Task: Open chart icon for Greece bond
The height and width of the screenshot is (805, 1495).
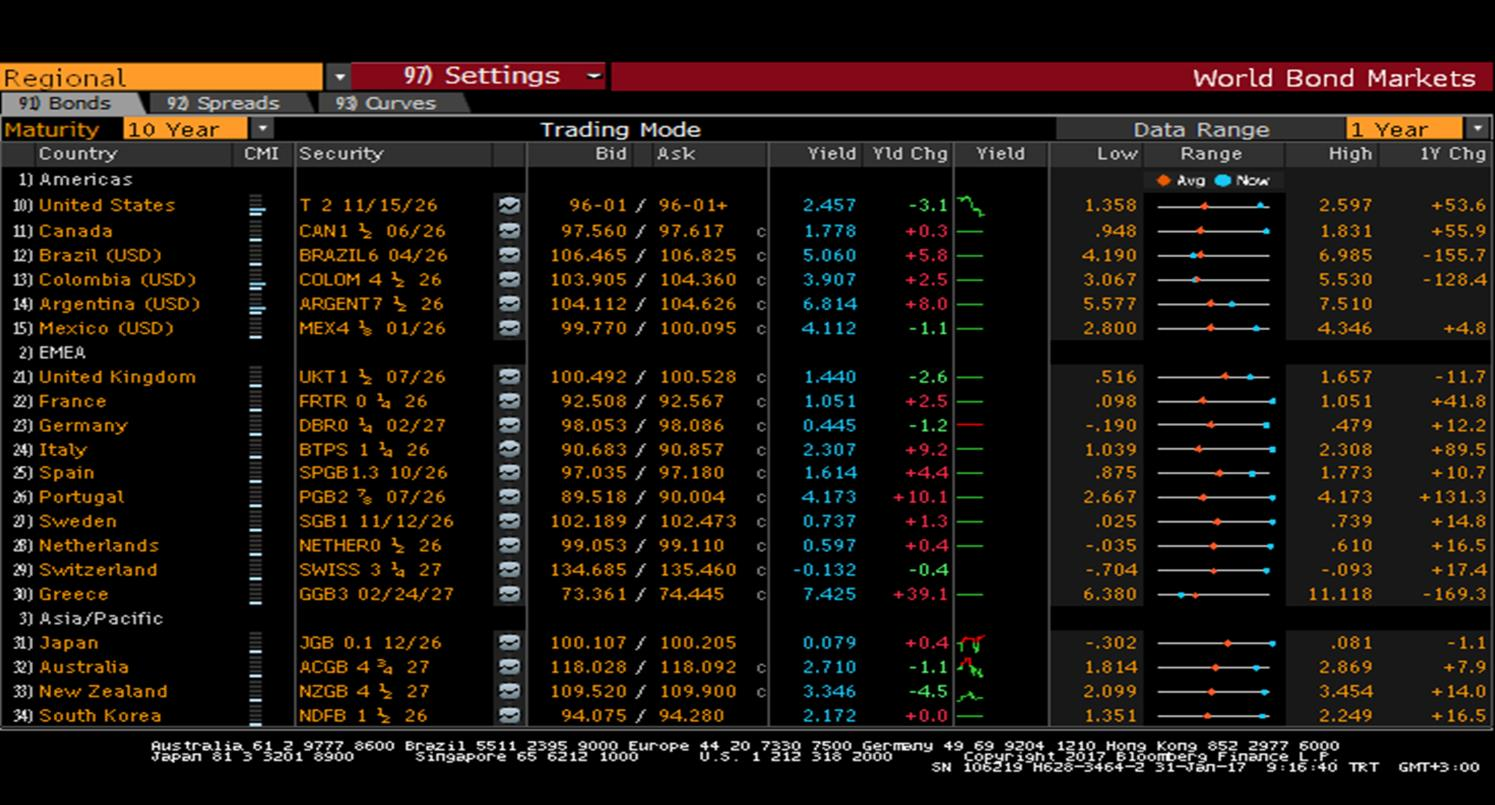Action: 510,594
